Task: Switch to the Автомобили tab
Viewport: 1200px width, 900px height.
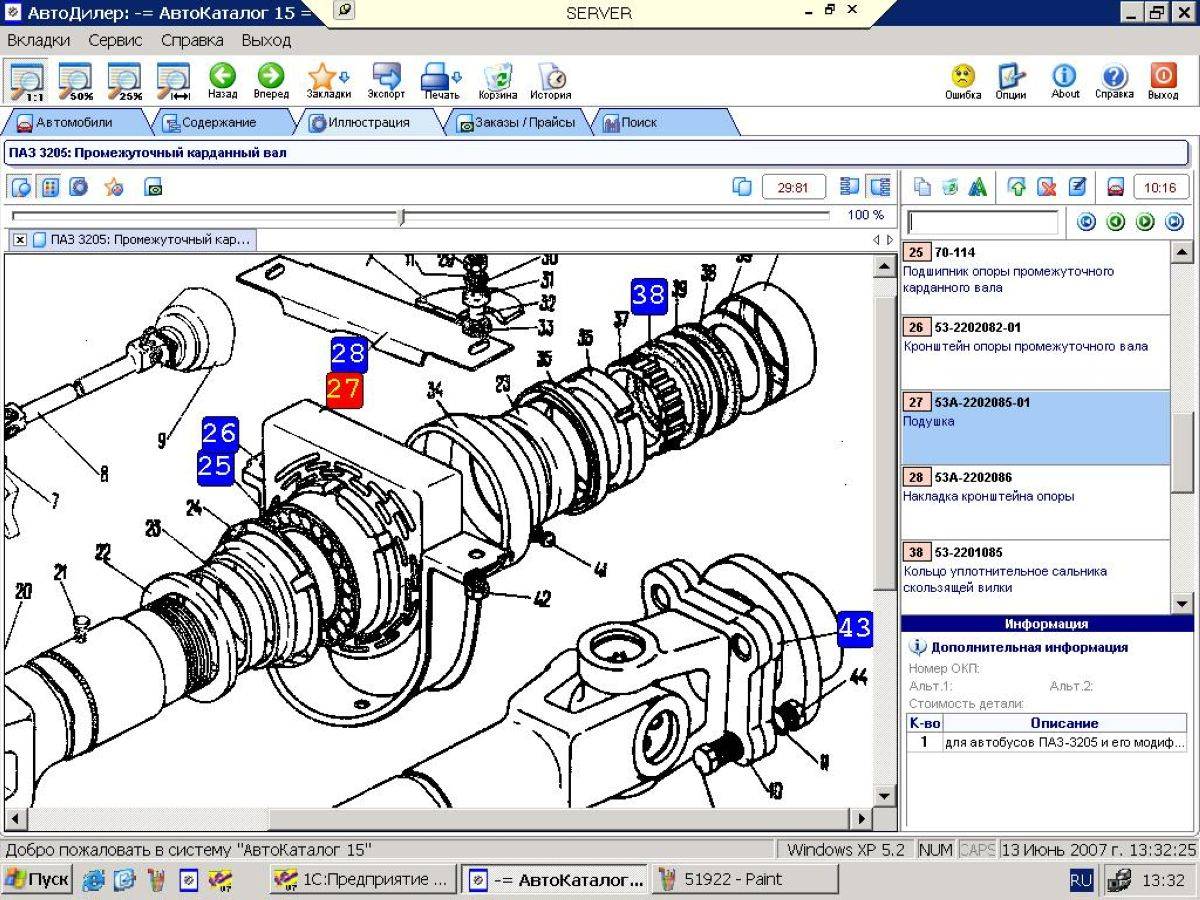Action: point(74,122)
